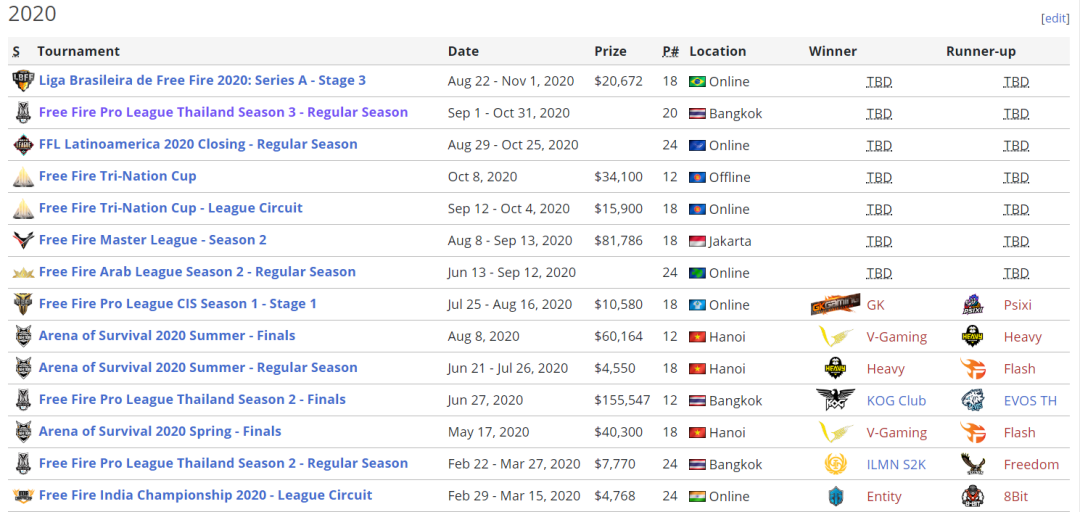The width and height of the screenshot is (1080, 512).
Task: Open Free Fire Tri-Nation Cup League Circuit
Action: (170, 208)
